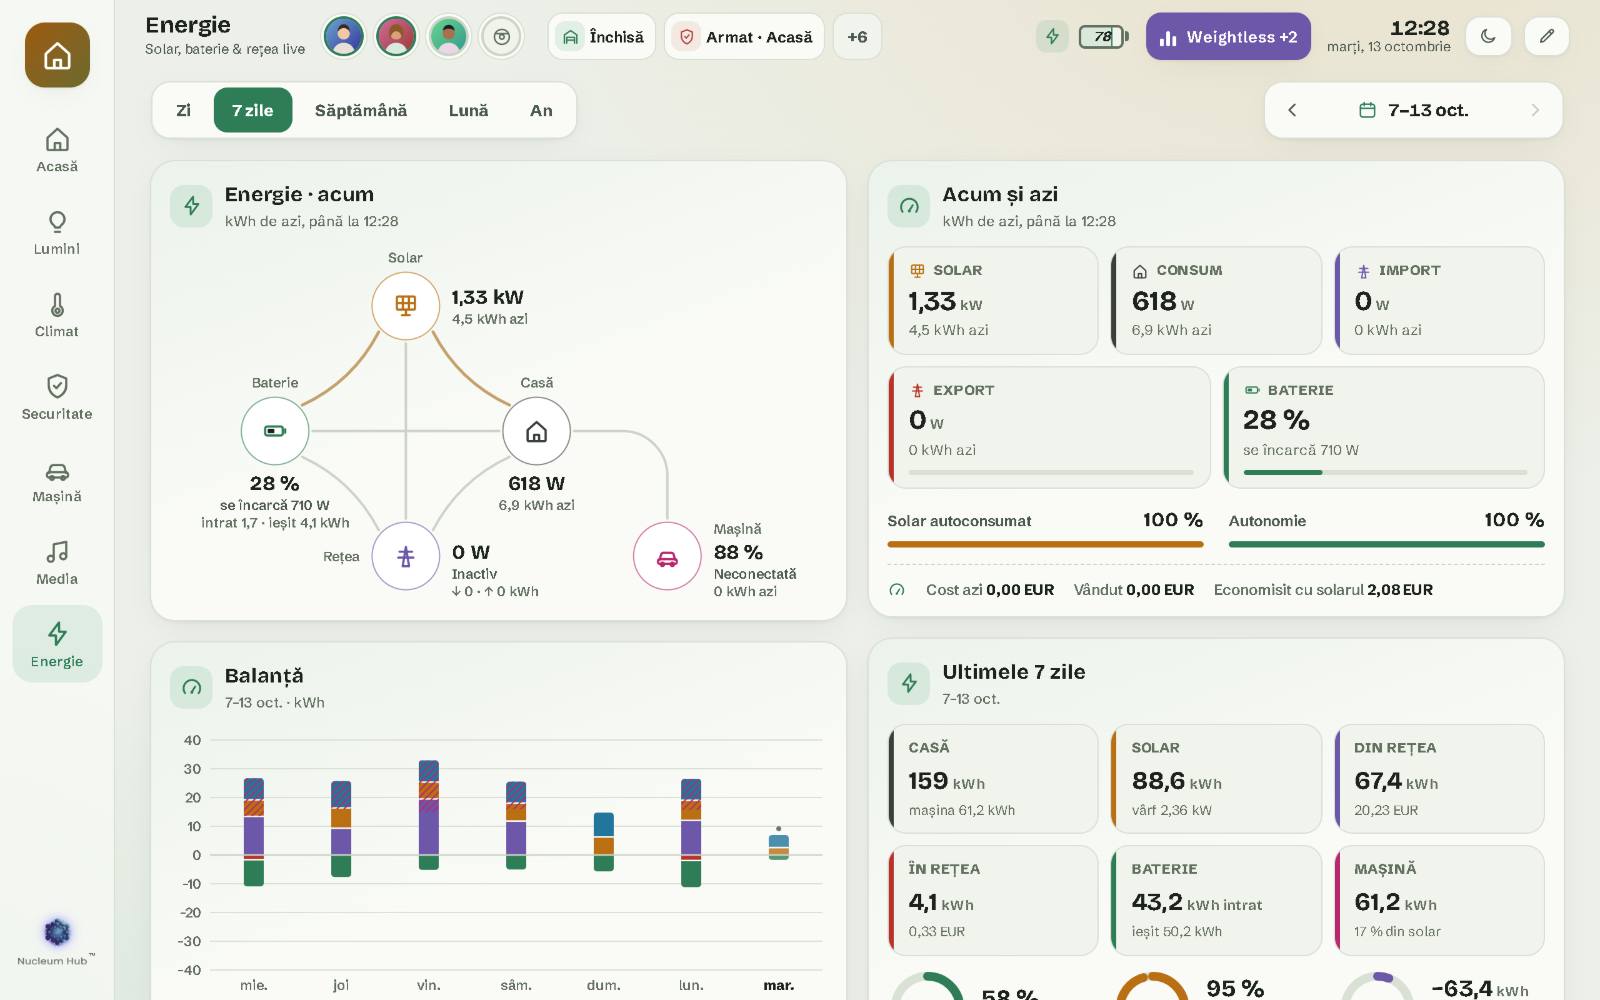Click the robot vacuum avatar icon

[x=501, y=37]
